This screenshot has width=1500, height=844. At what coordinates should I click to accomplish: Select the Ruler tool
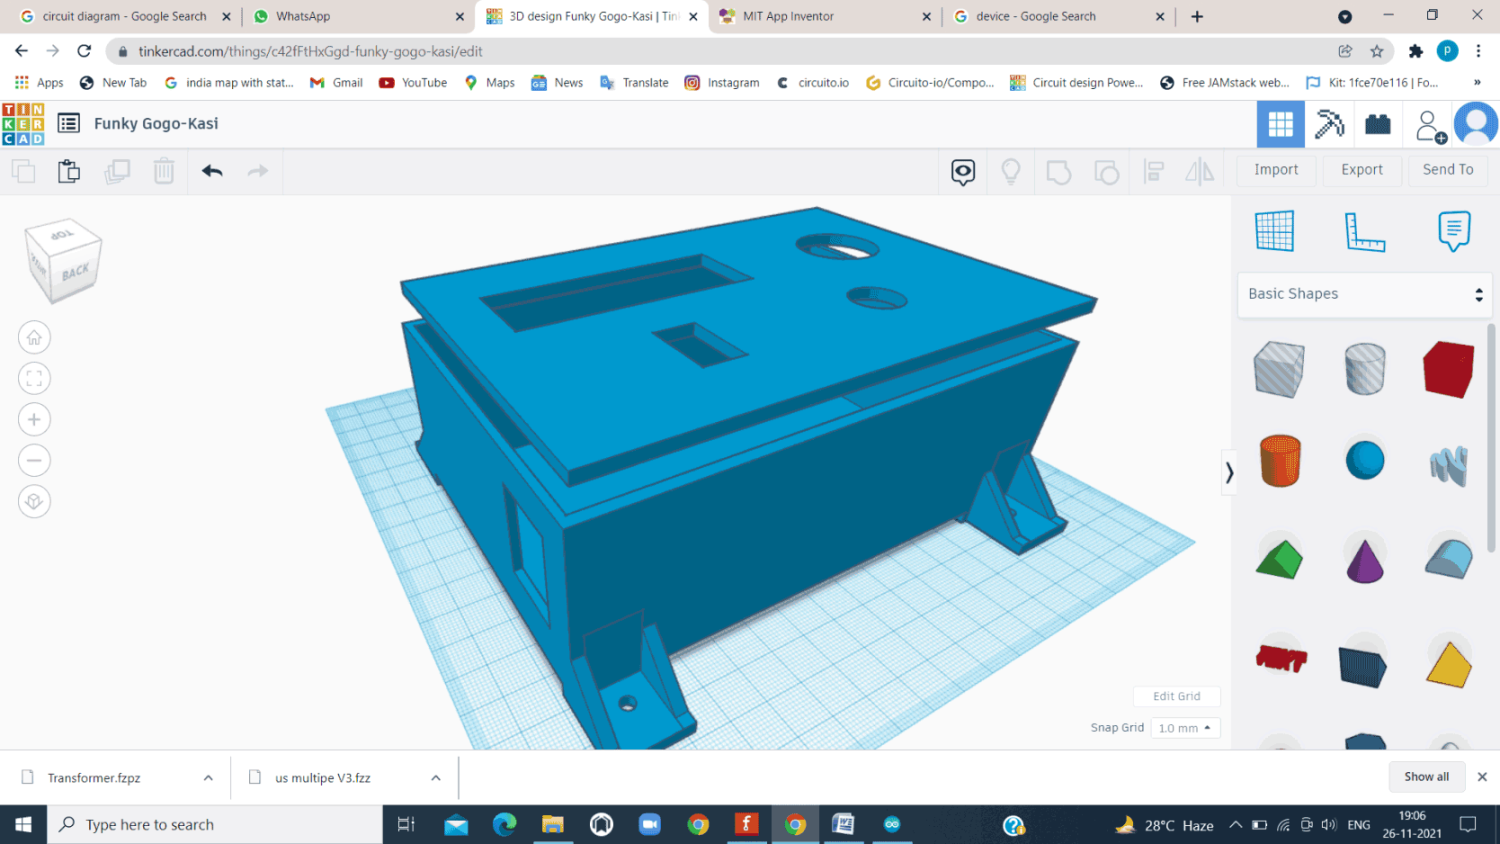pyautogui.click(x=1364, y=230)
